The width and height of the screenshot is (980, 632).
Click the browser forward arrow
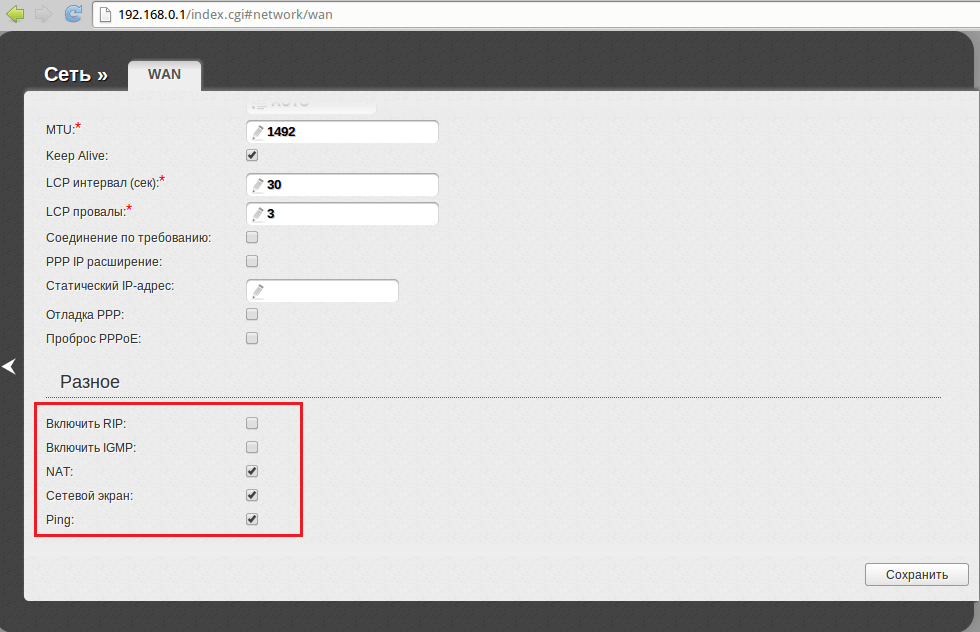coord(44,14)
